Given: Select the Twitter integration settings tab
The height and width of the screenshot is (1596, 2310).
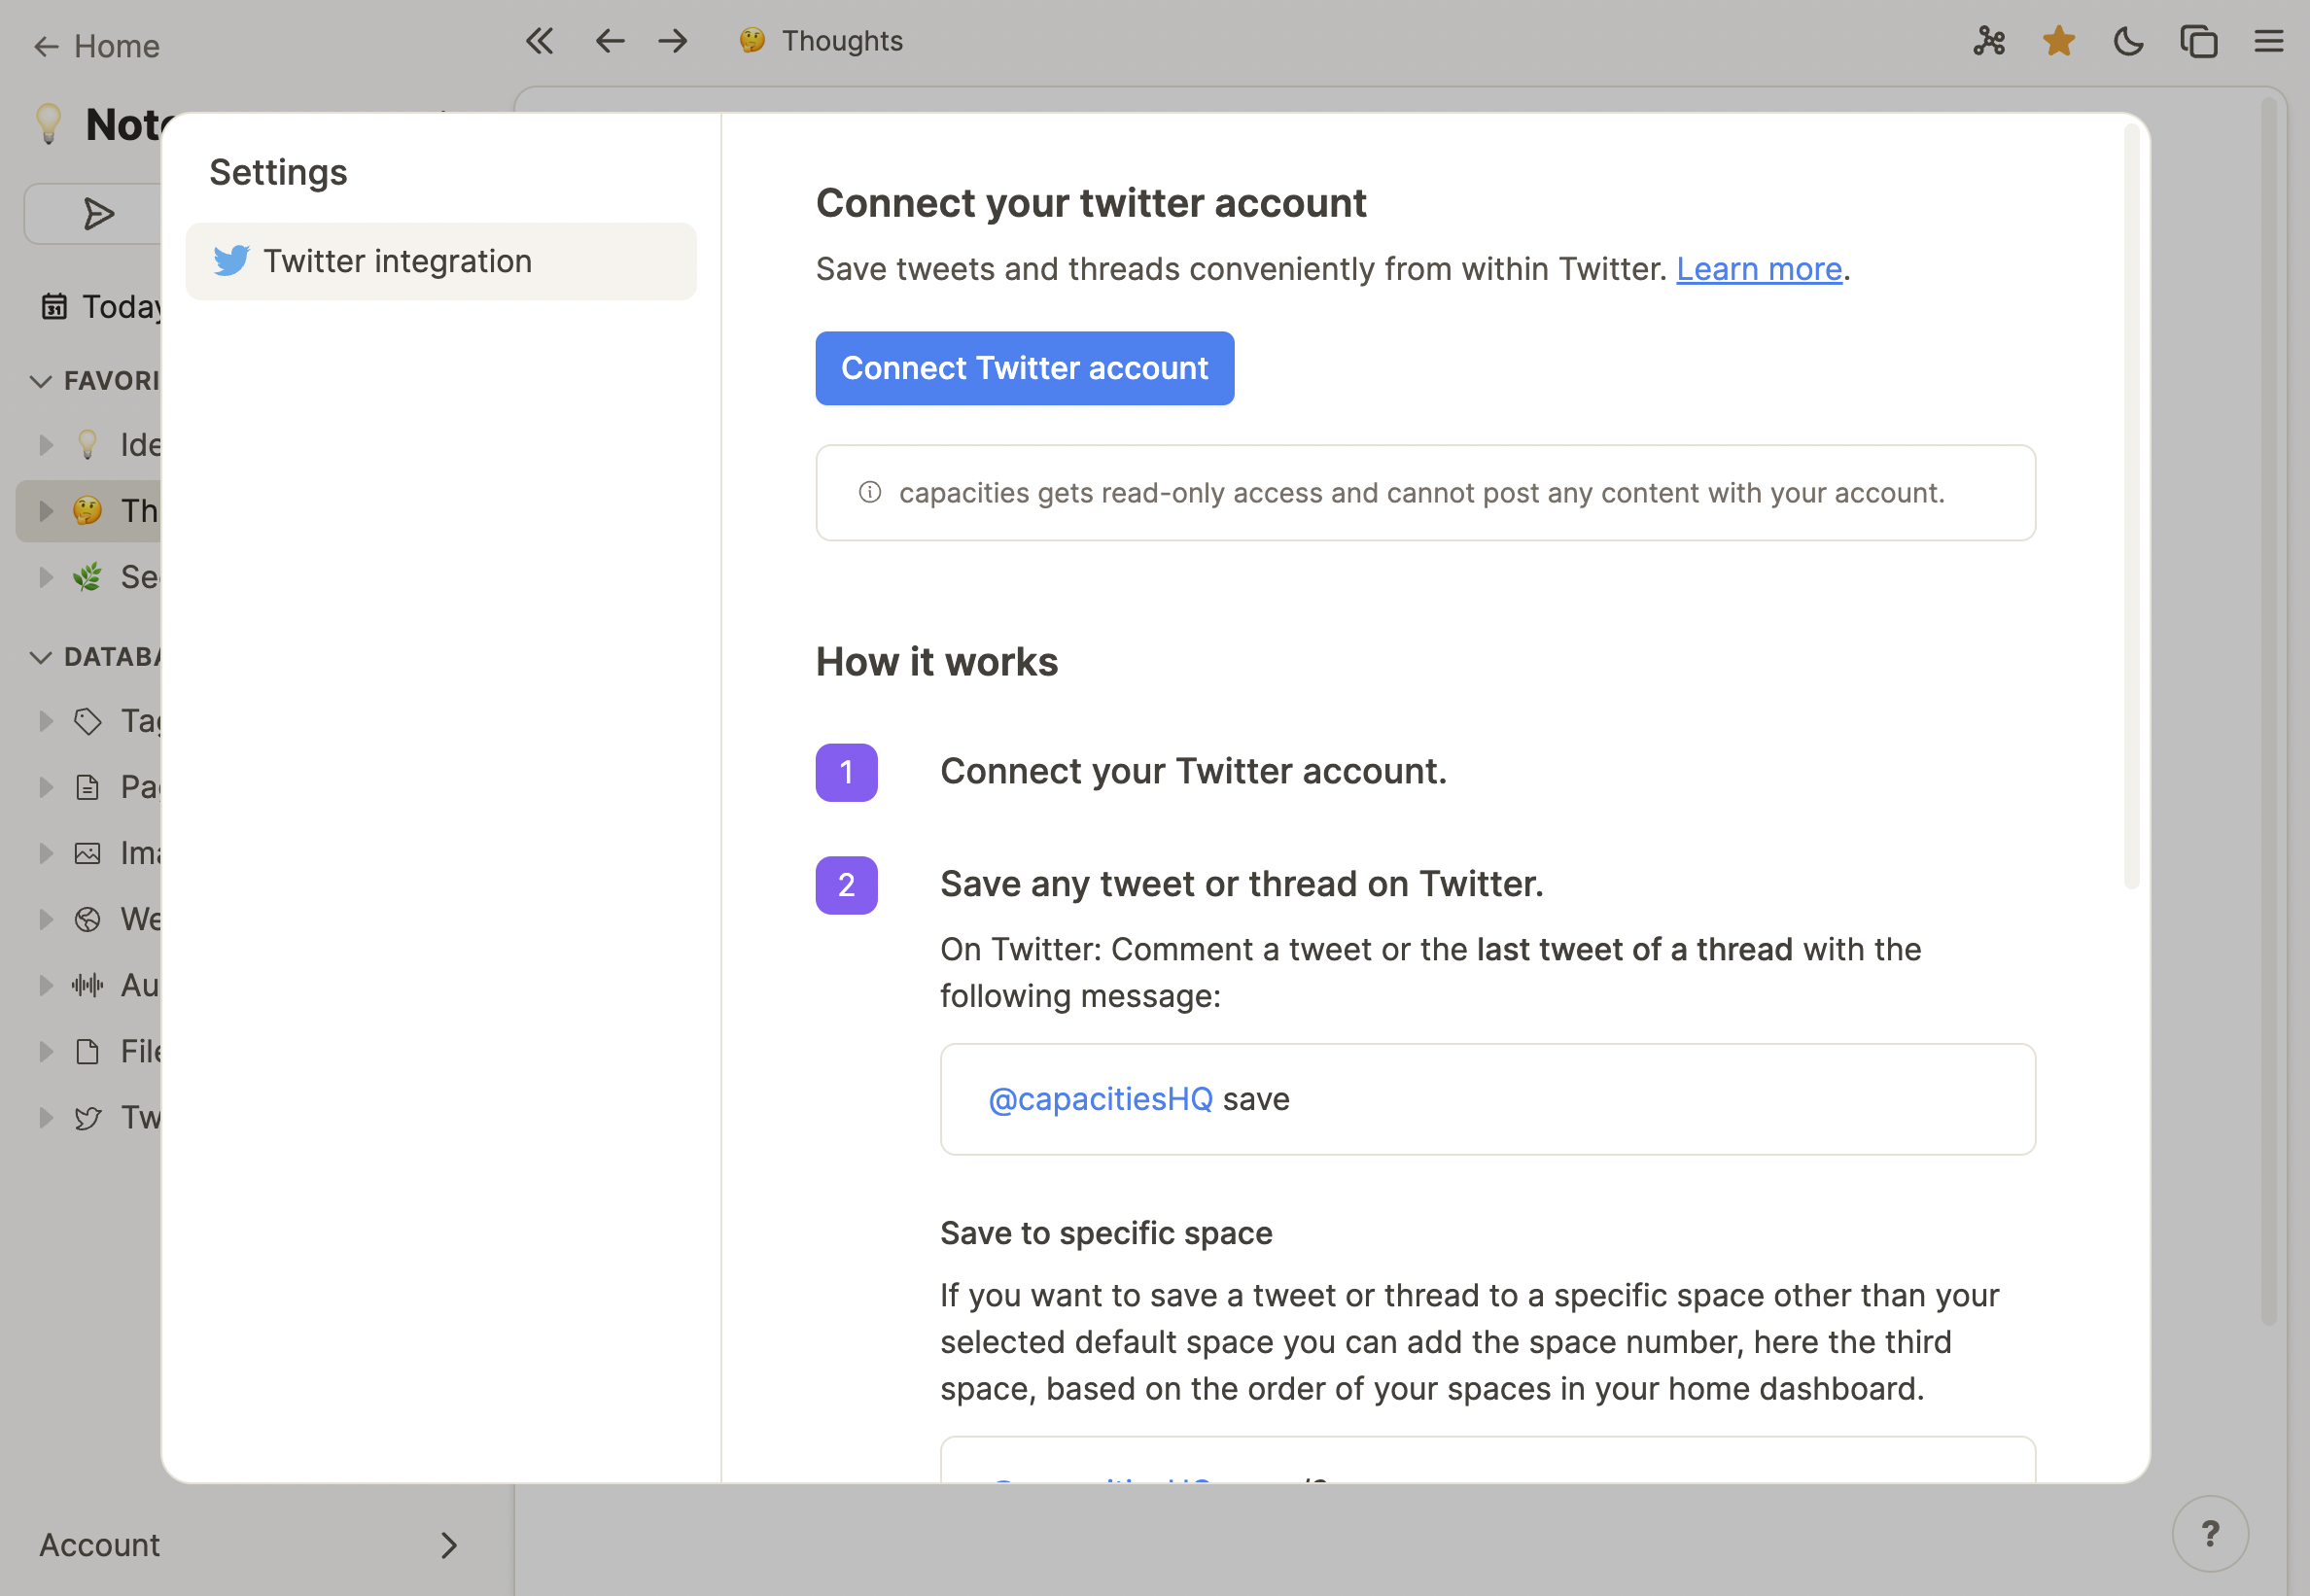Looking at the screenshot, I should pyautogui.click(x=441, y=261).
